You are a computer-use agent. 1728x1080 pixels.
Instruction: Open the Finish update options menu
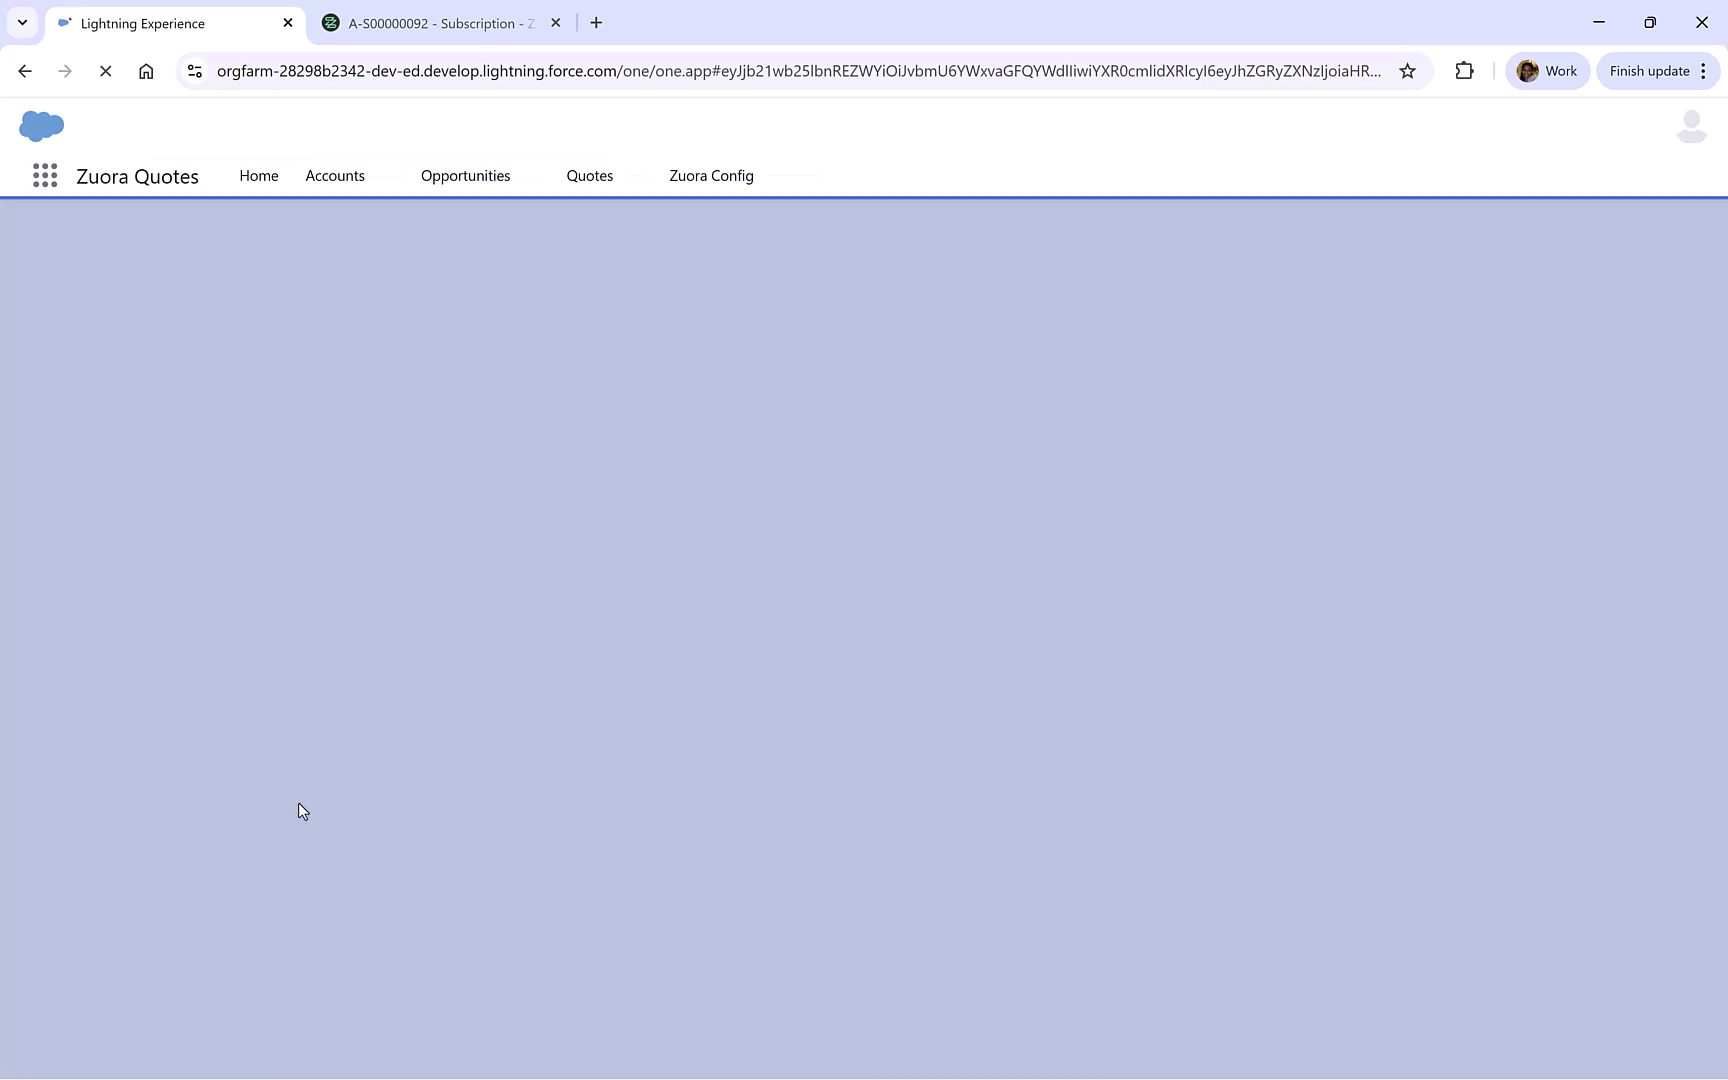(x=1705, y=70)
